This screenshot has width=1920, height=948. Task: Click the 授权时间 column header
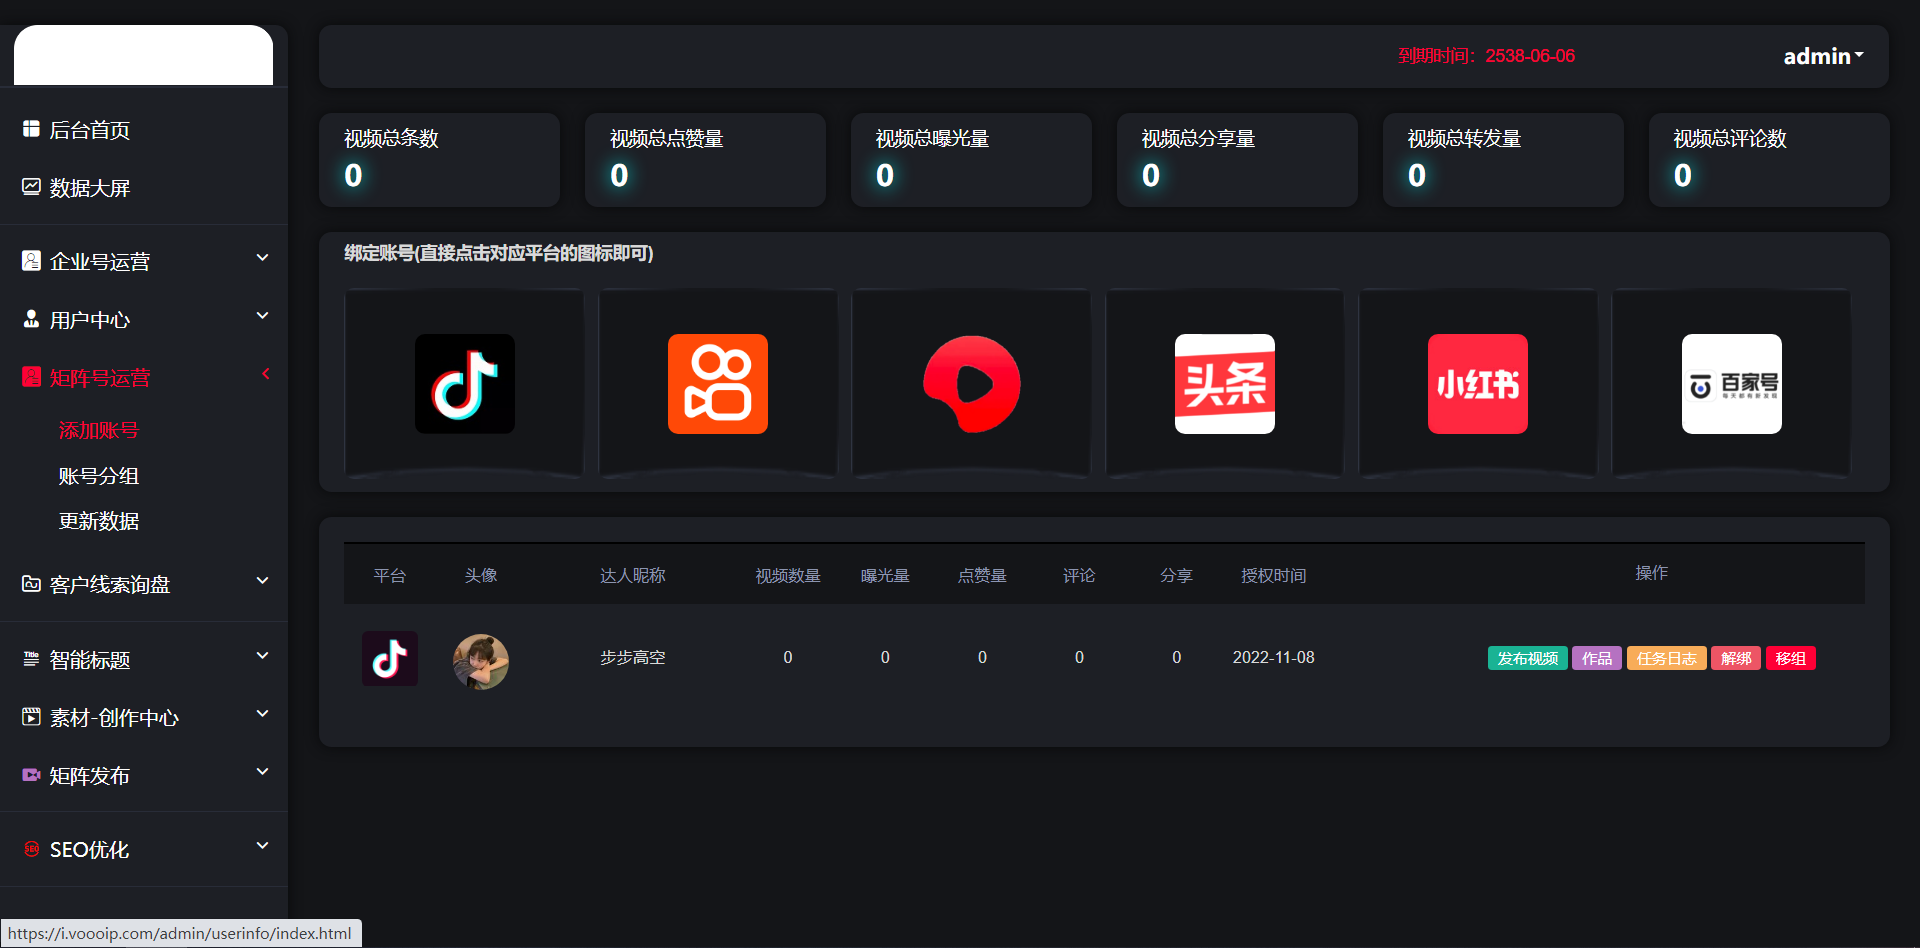1273,575
